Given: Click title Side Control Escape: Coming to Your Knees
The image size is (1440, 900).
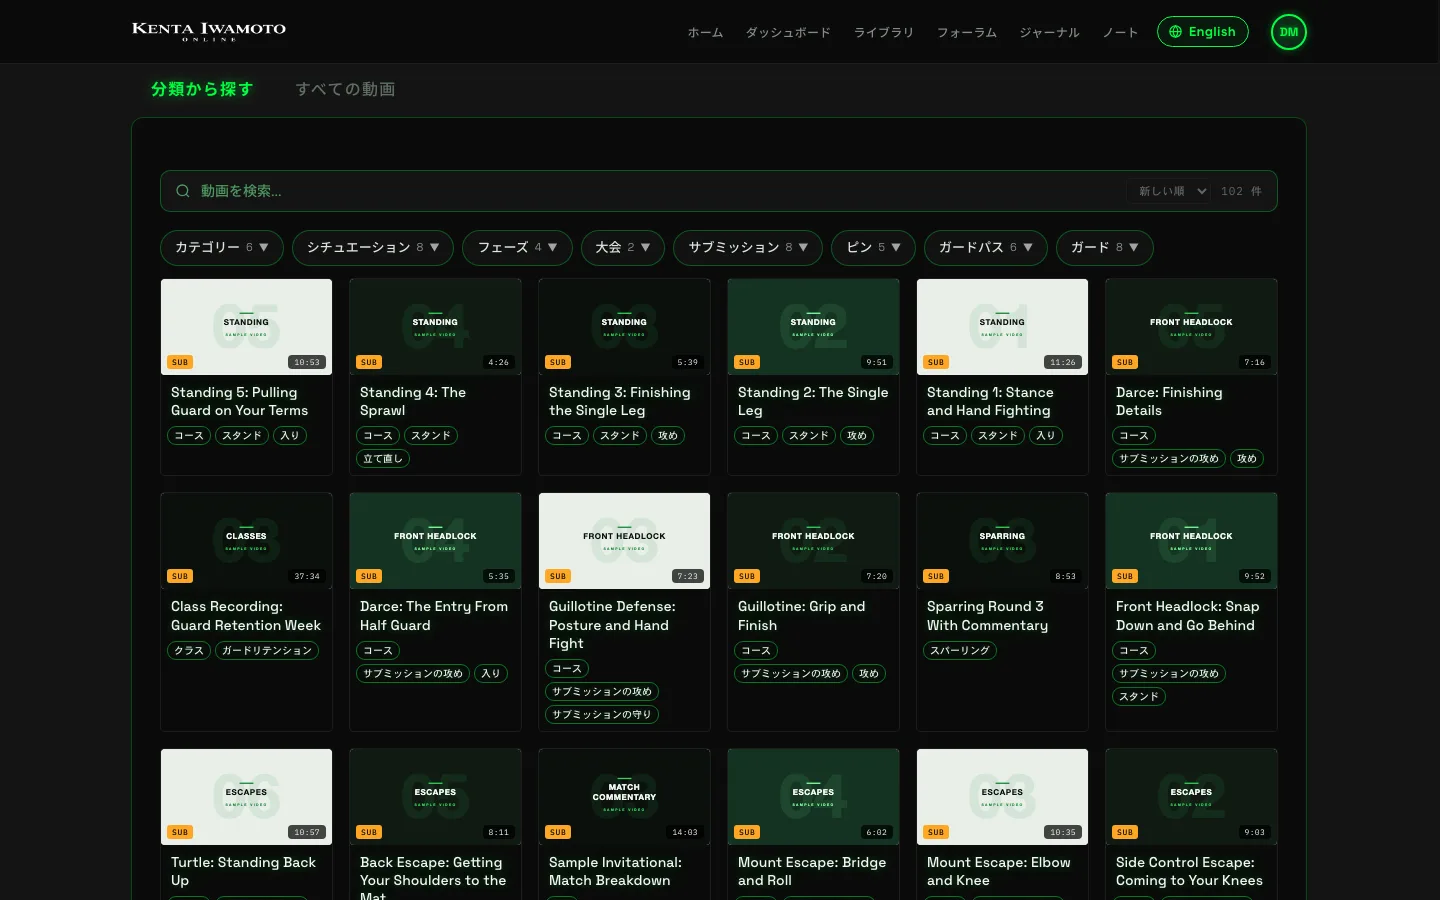Looking at the screenshot, I should pos(1189,871).
